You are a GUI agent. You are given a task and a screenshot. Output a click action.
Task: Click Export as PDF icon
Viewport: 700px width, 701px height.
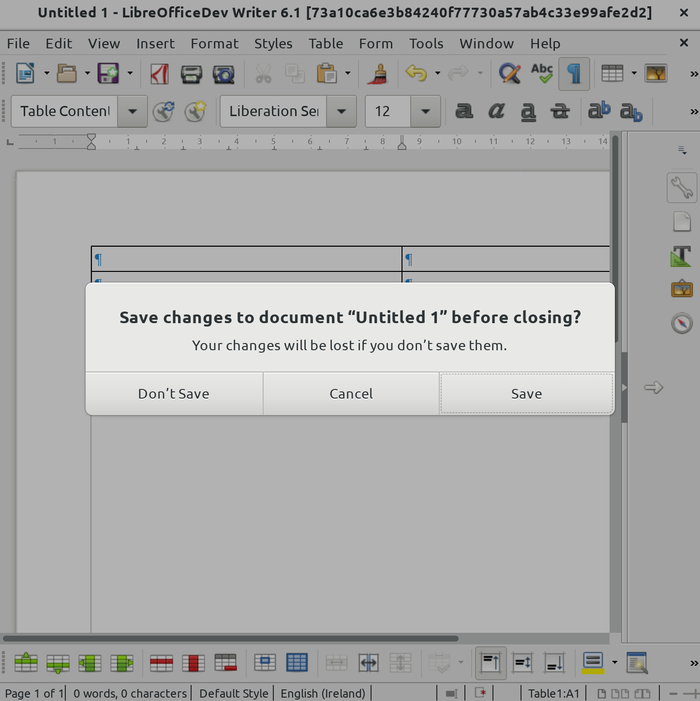pos(159,74)
